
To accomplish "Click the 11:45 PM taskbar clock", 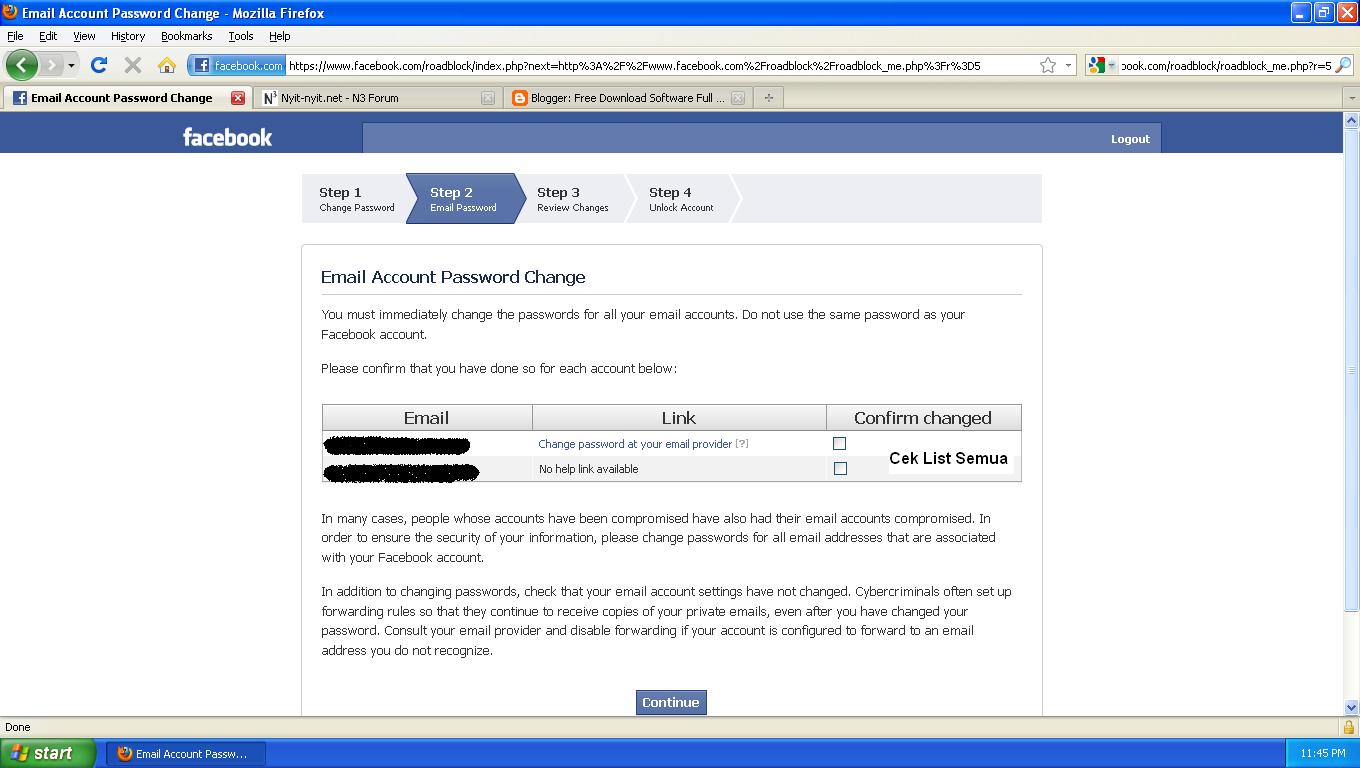I will pyautogui.click(x=1323, y=754).
